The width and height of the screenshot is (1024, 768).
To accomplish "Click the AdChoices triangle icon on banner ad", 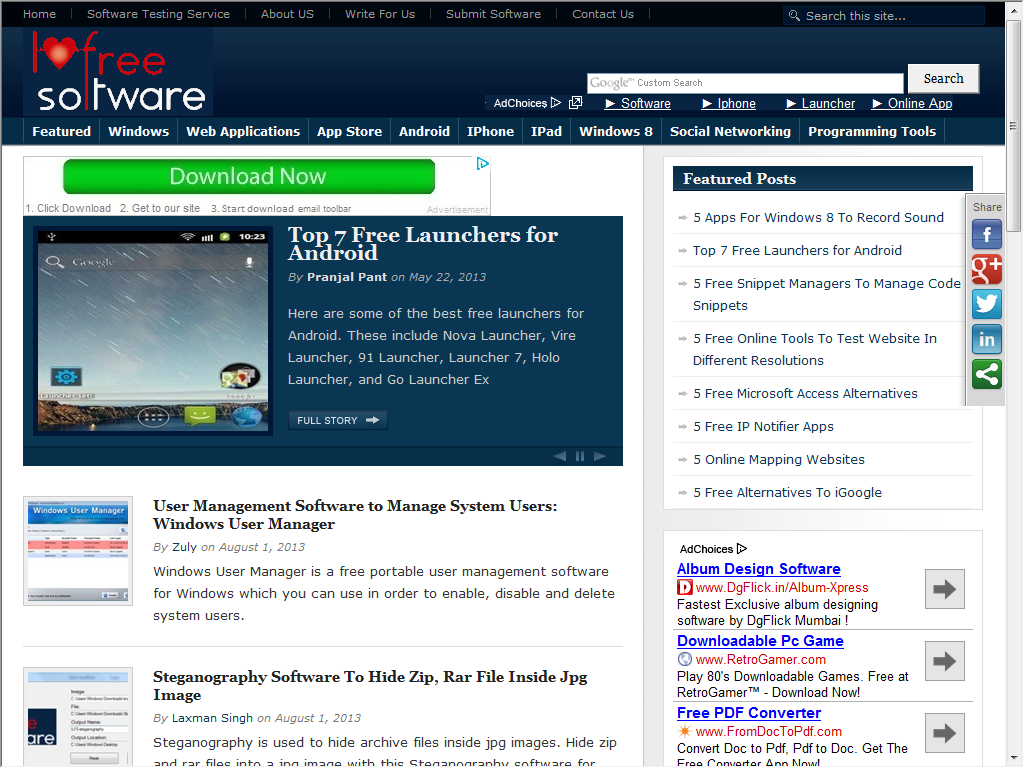I will click(x=483, y=163).
